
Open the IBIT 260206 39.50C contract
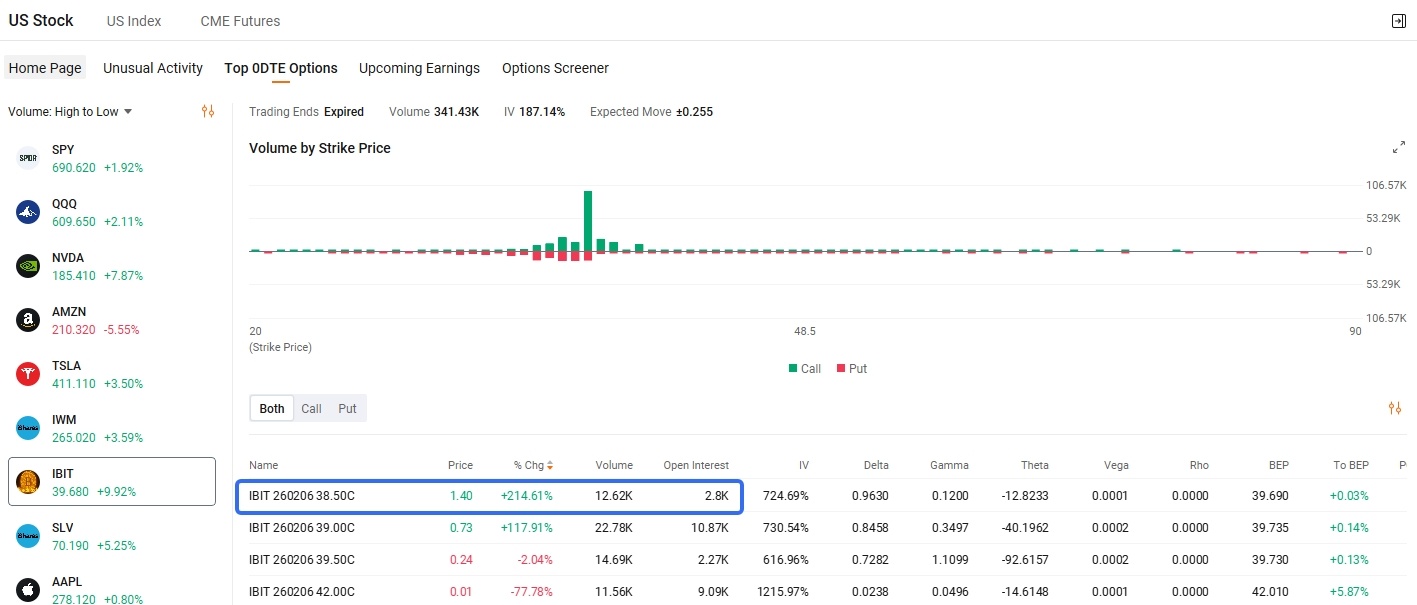[x=301, y=560]
